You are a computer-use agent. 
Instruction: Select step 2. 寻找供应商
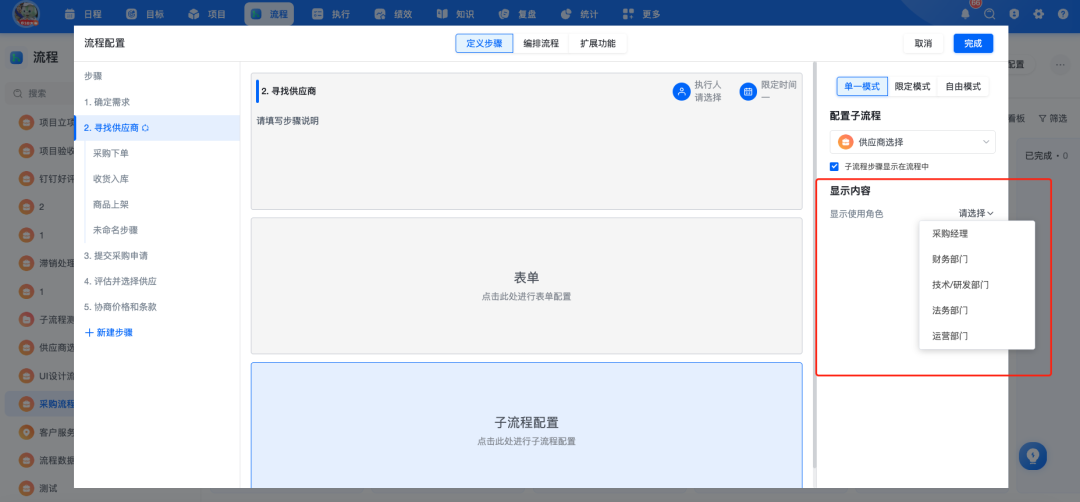point(157,128)
